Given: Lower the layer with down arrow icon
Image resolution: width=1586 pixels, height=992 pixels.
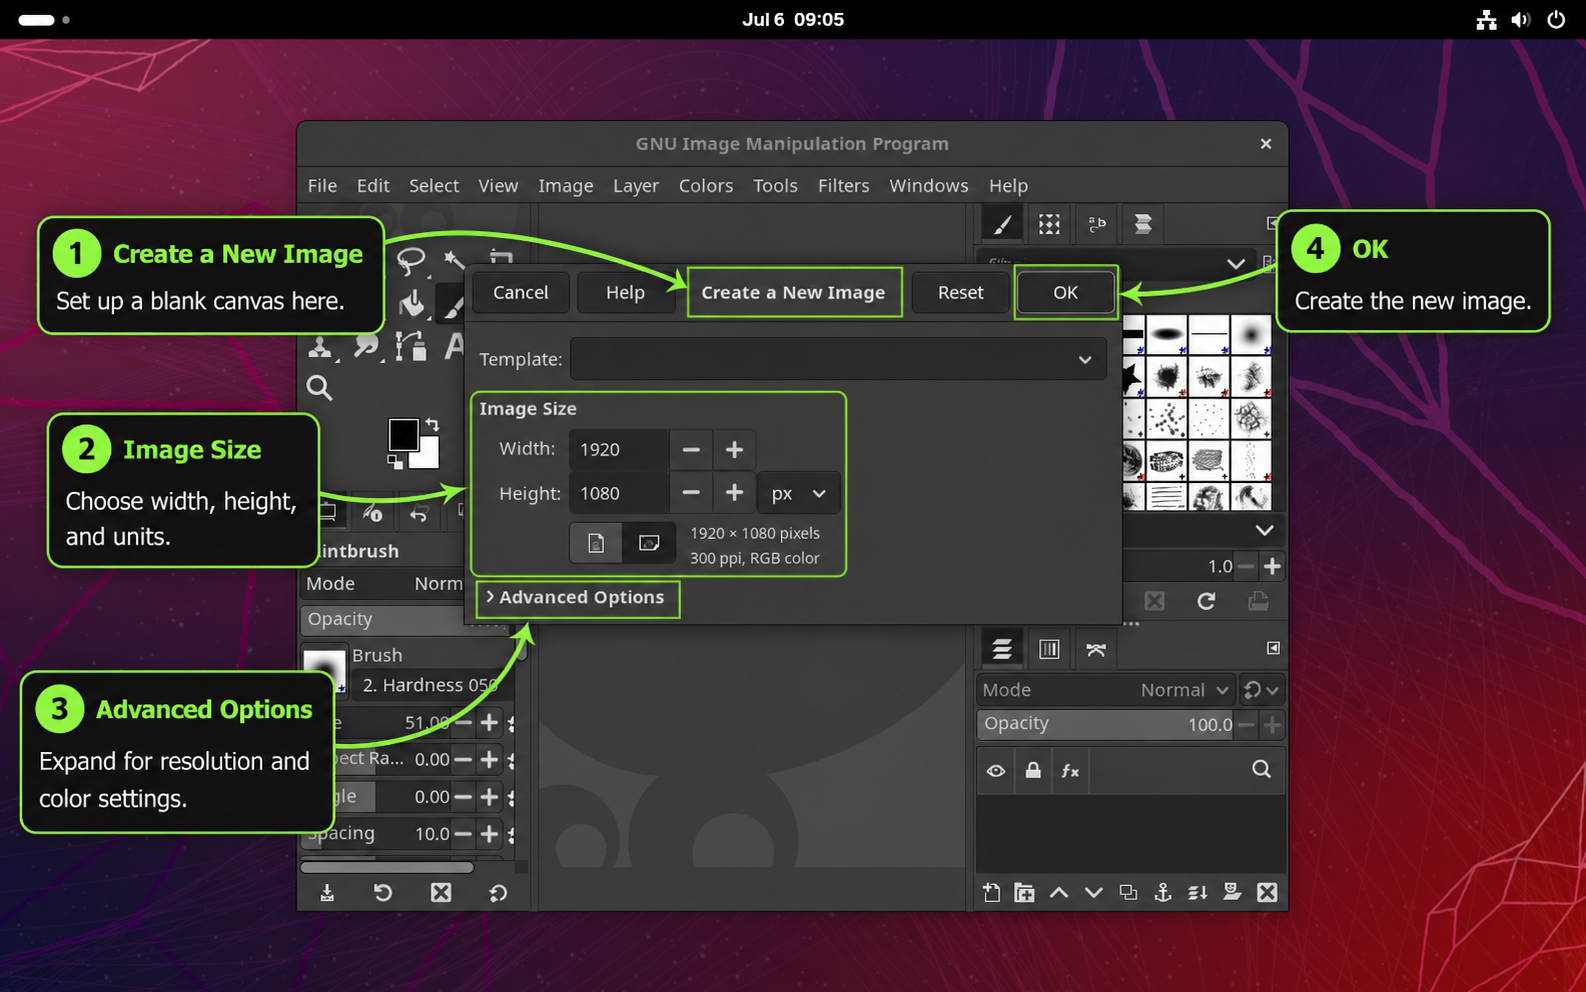Looking at the screenshot, I should click(1094, 893).
